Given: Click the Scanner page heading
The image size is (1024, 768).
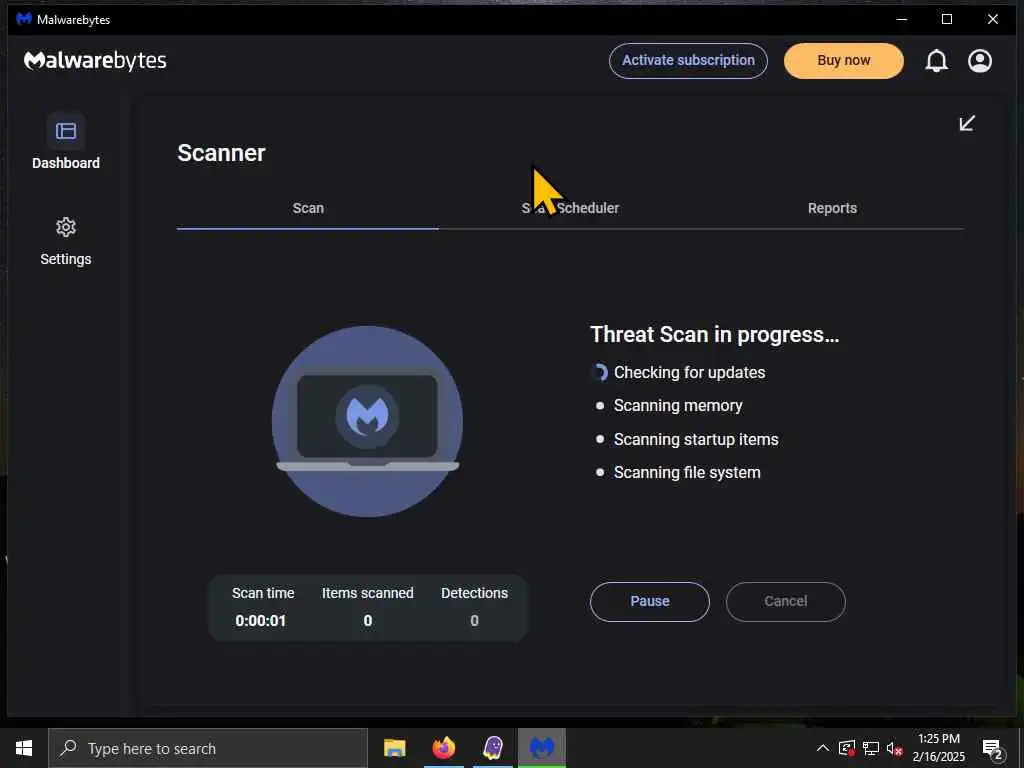Looking at the screenshot, I should click(221, 153).
